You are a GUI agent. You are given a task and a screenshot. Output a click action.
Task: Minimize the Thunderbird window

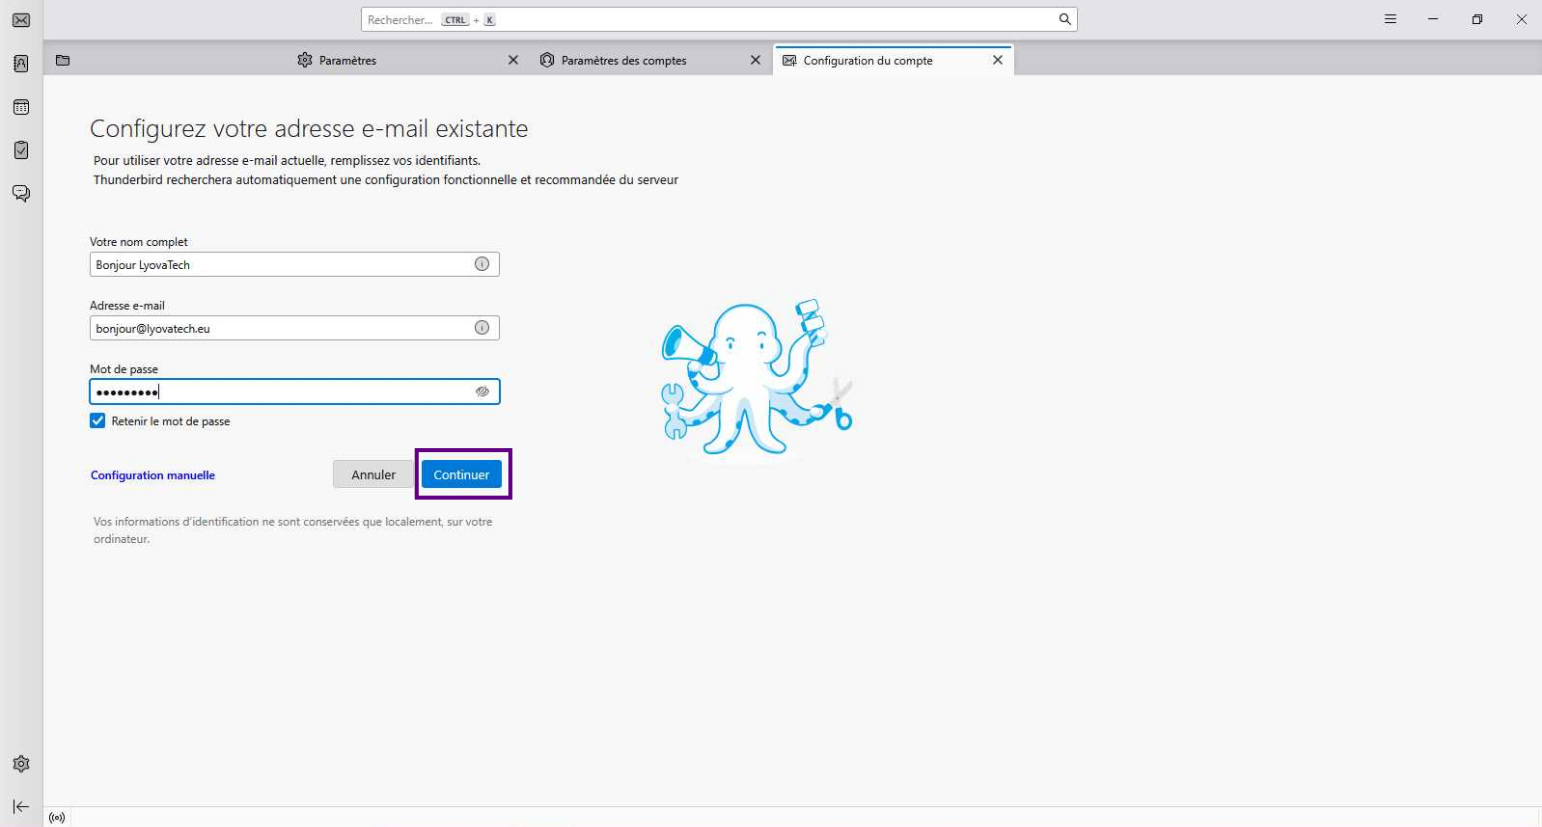(1433, 19)
